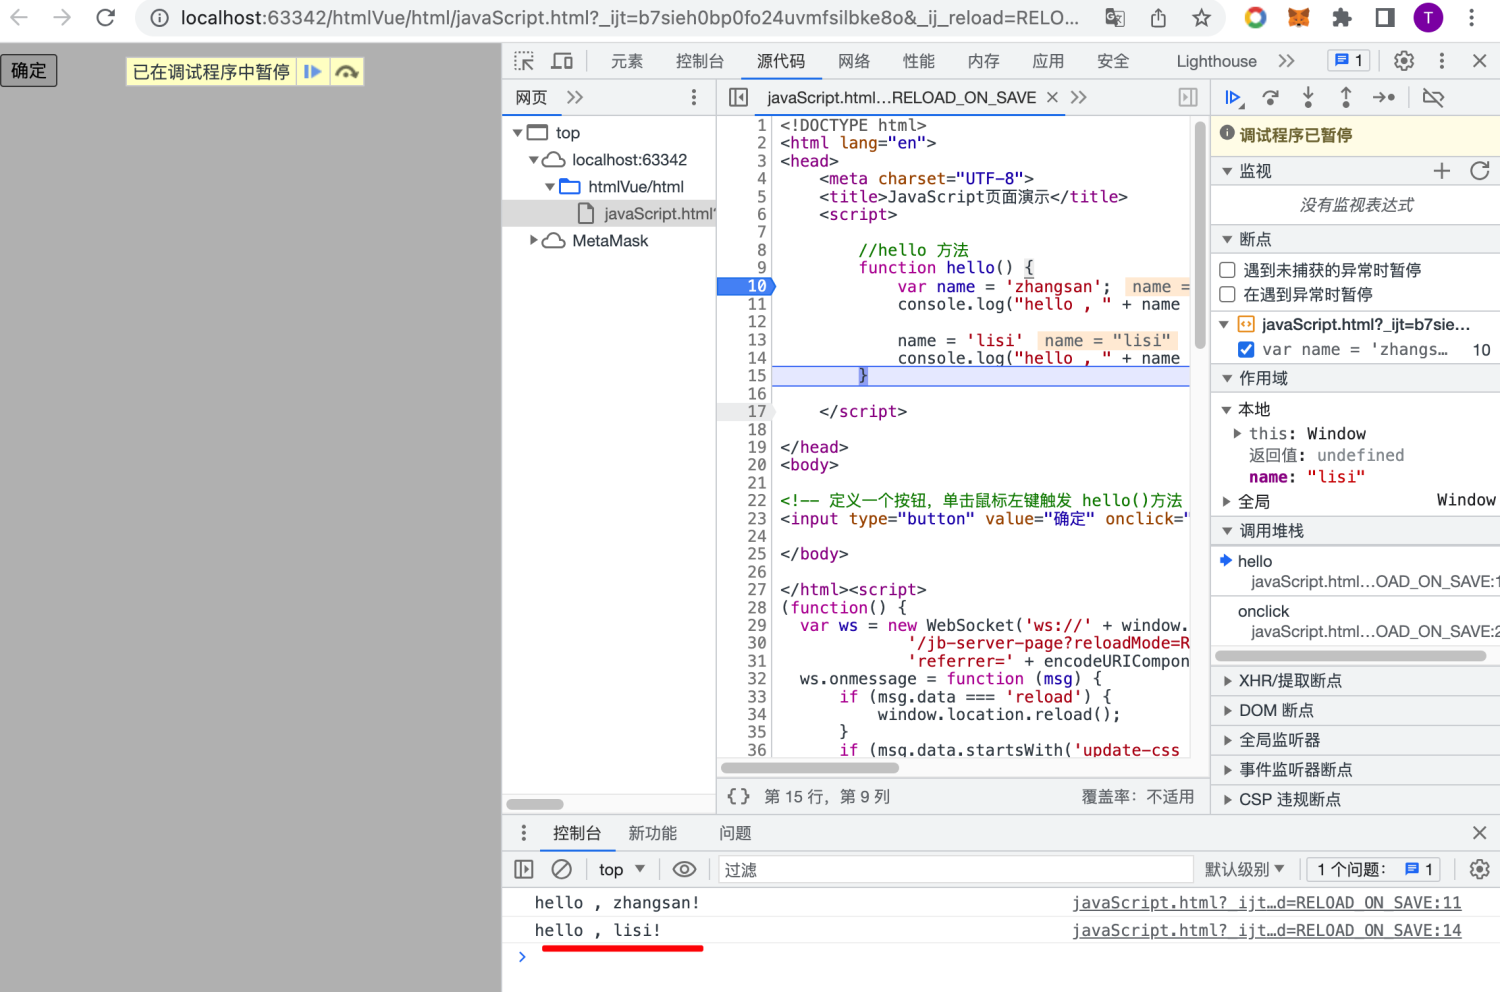Expand the this: Window scope entry
Screen dimensions: 1500x992
pyautogui.click(x=1238, y=433)
